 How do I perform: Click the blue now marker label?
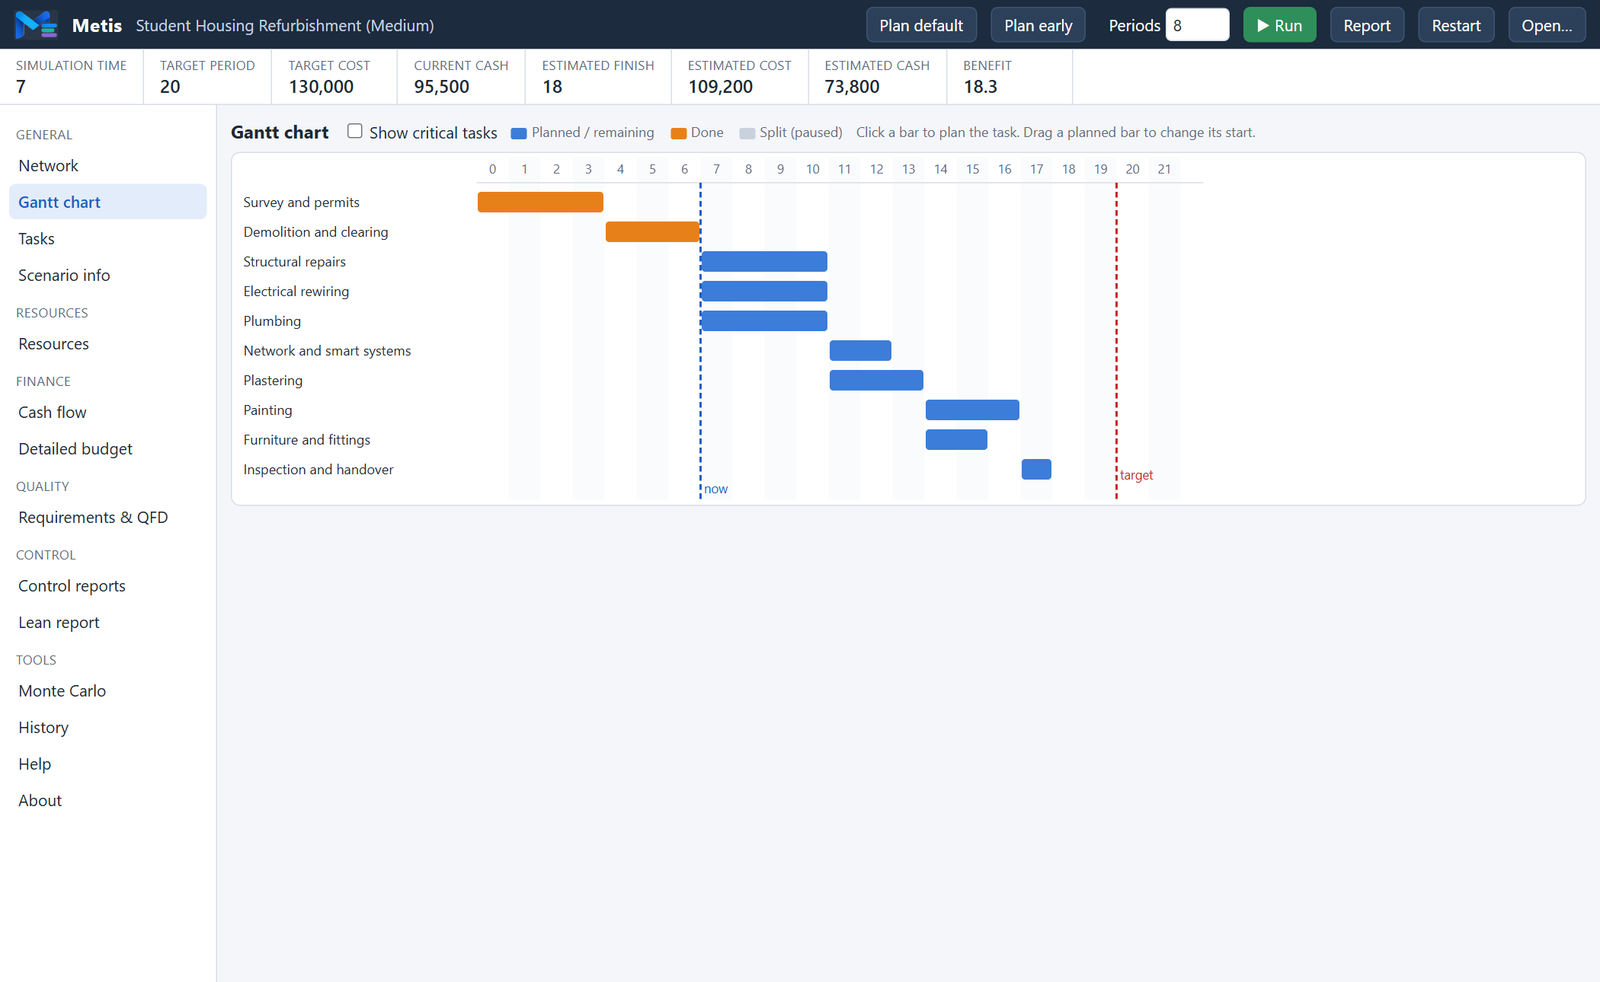pyautogui.click(x=716, y=489)
